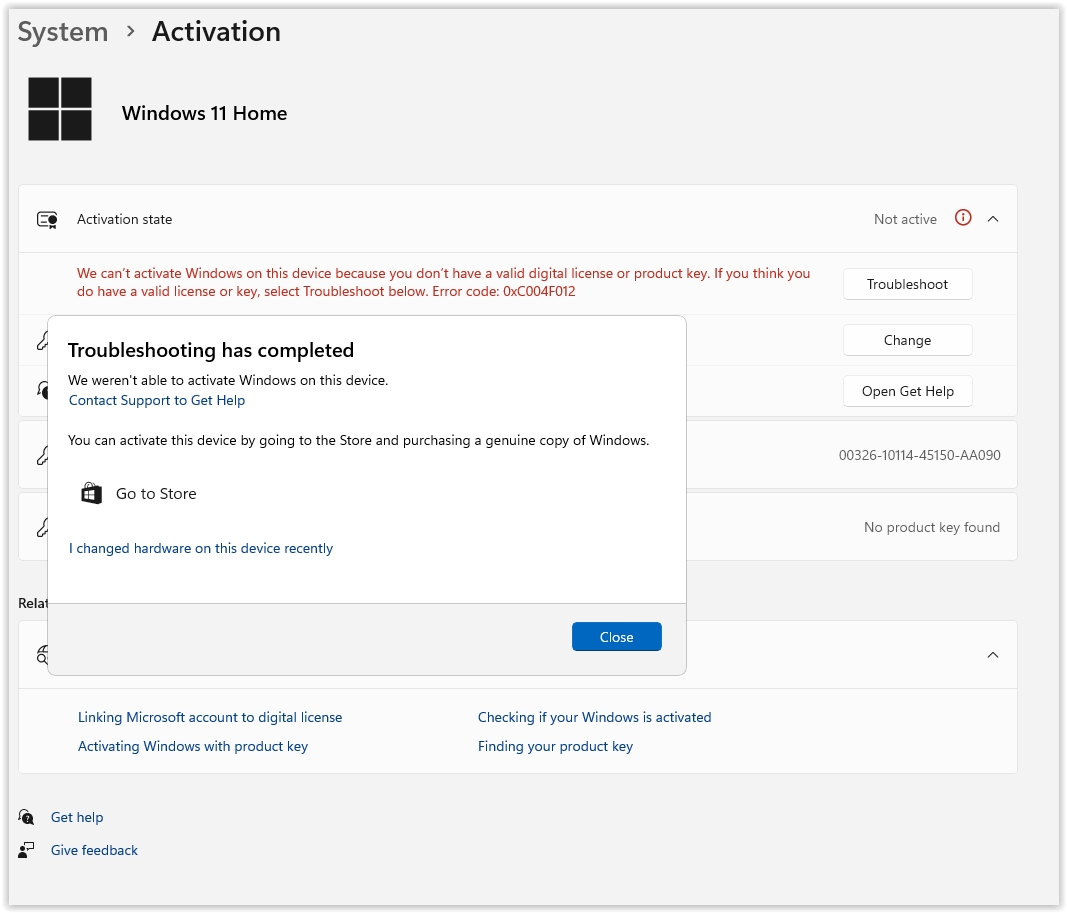Open the "Finding your product key" link

(x=555, y=746)
